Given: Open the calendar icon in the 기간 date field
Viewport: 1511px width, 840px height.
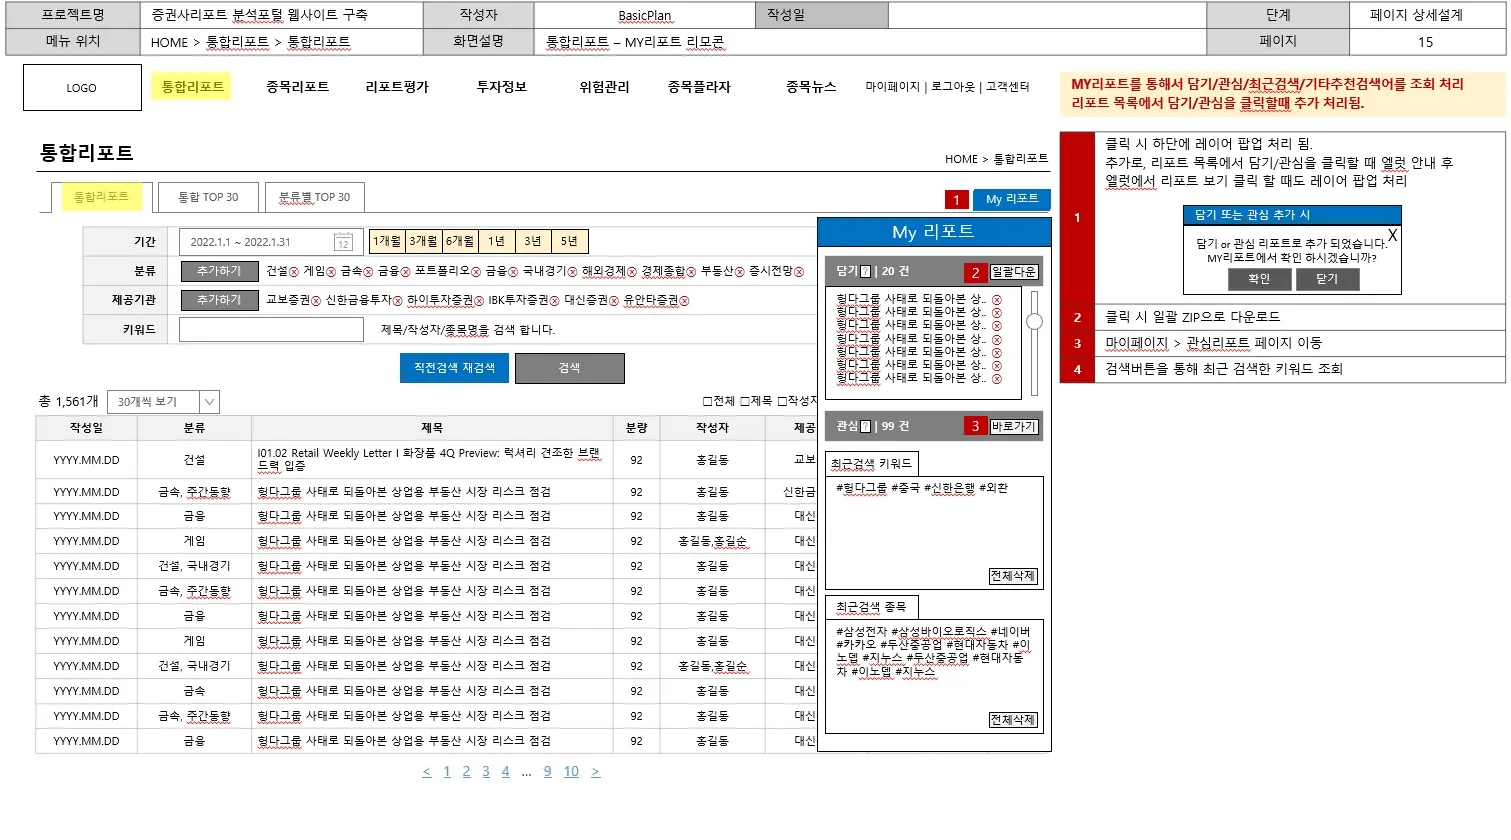Looking at the screenshot, I should coord(343,242).
